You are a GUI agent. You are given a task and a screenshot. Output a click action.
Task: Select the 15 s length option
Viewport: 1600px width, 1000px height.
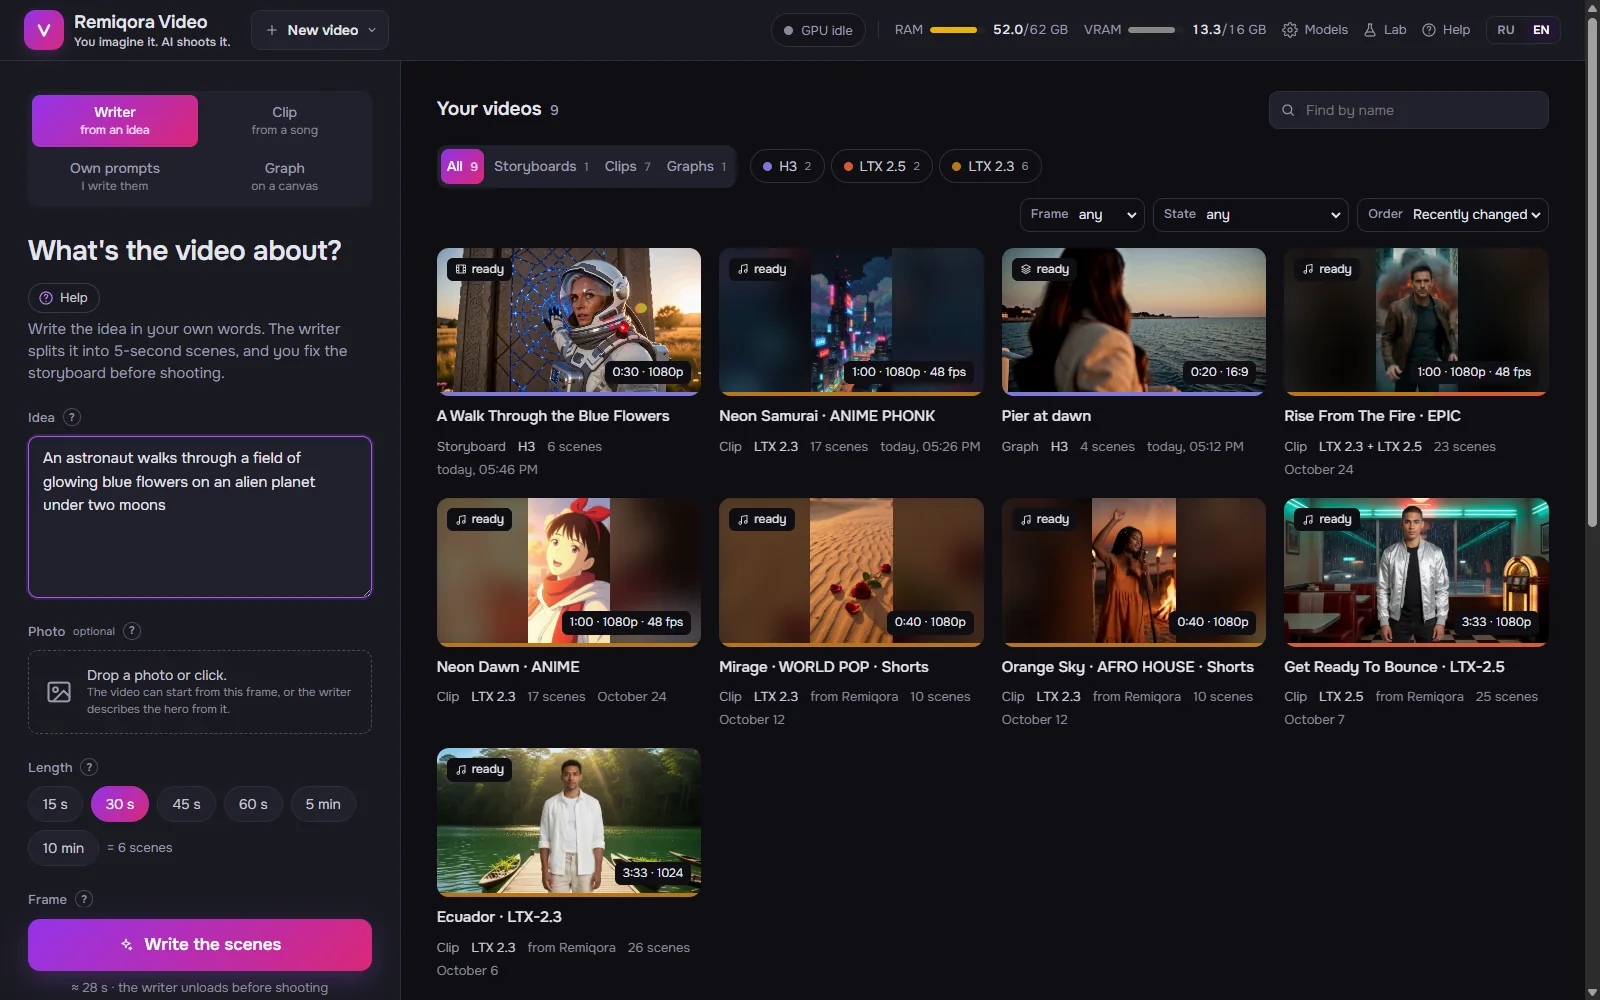[55, 804]
